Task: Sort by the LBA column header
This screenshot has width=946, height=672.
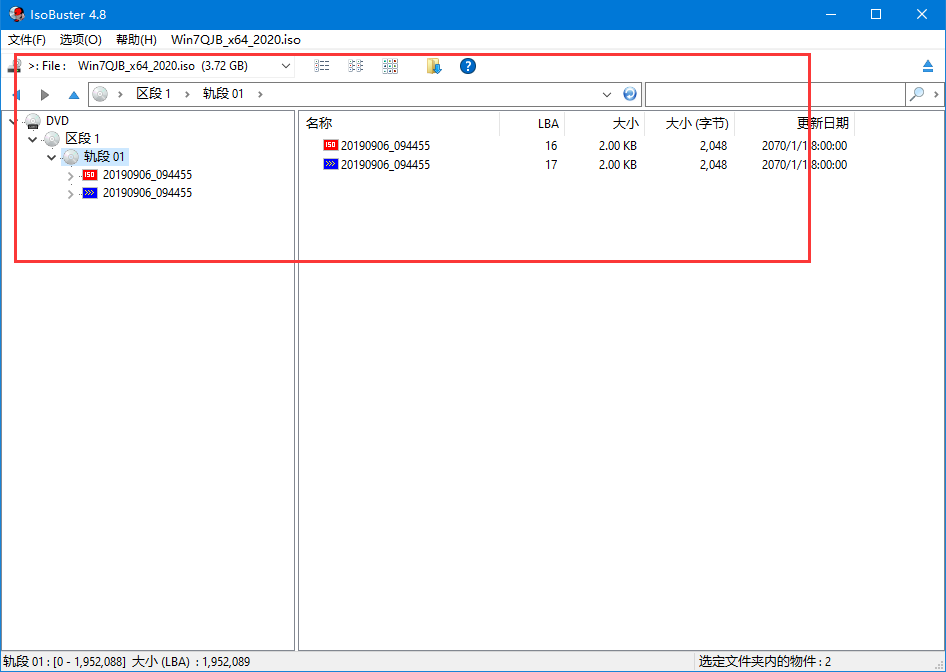Action: (547, 124)
